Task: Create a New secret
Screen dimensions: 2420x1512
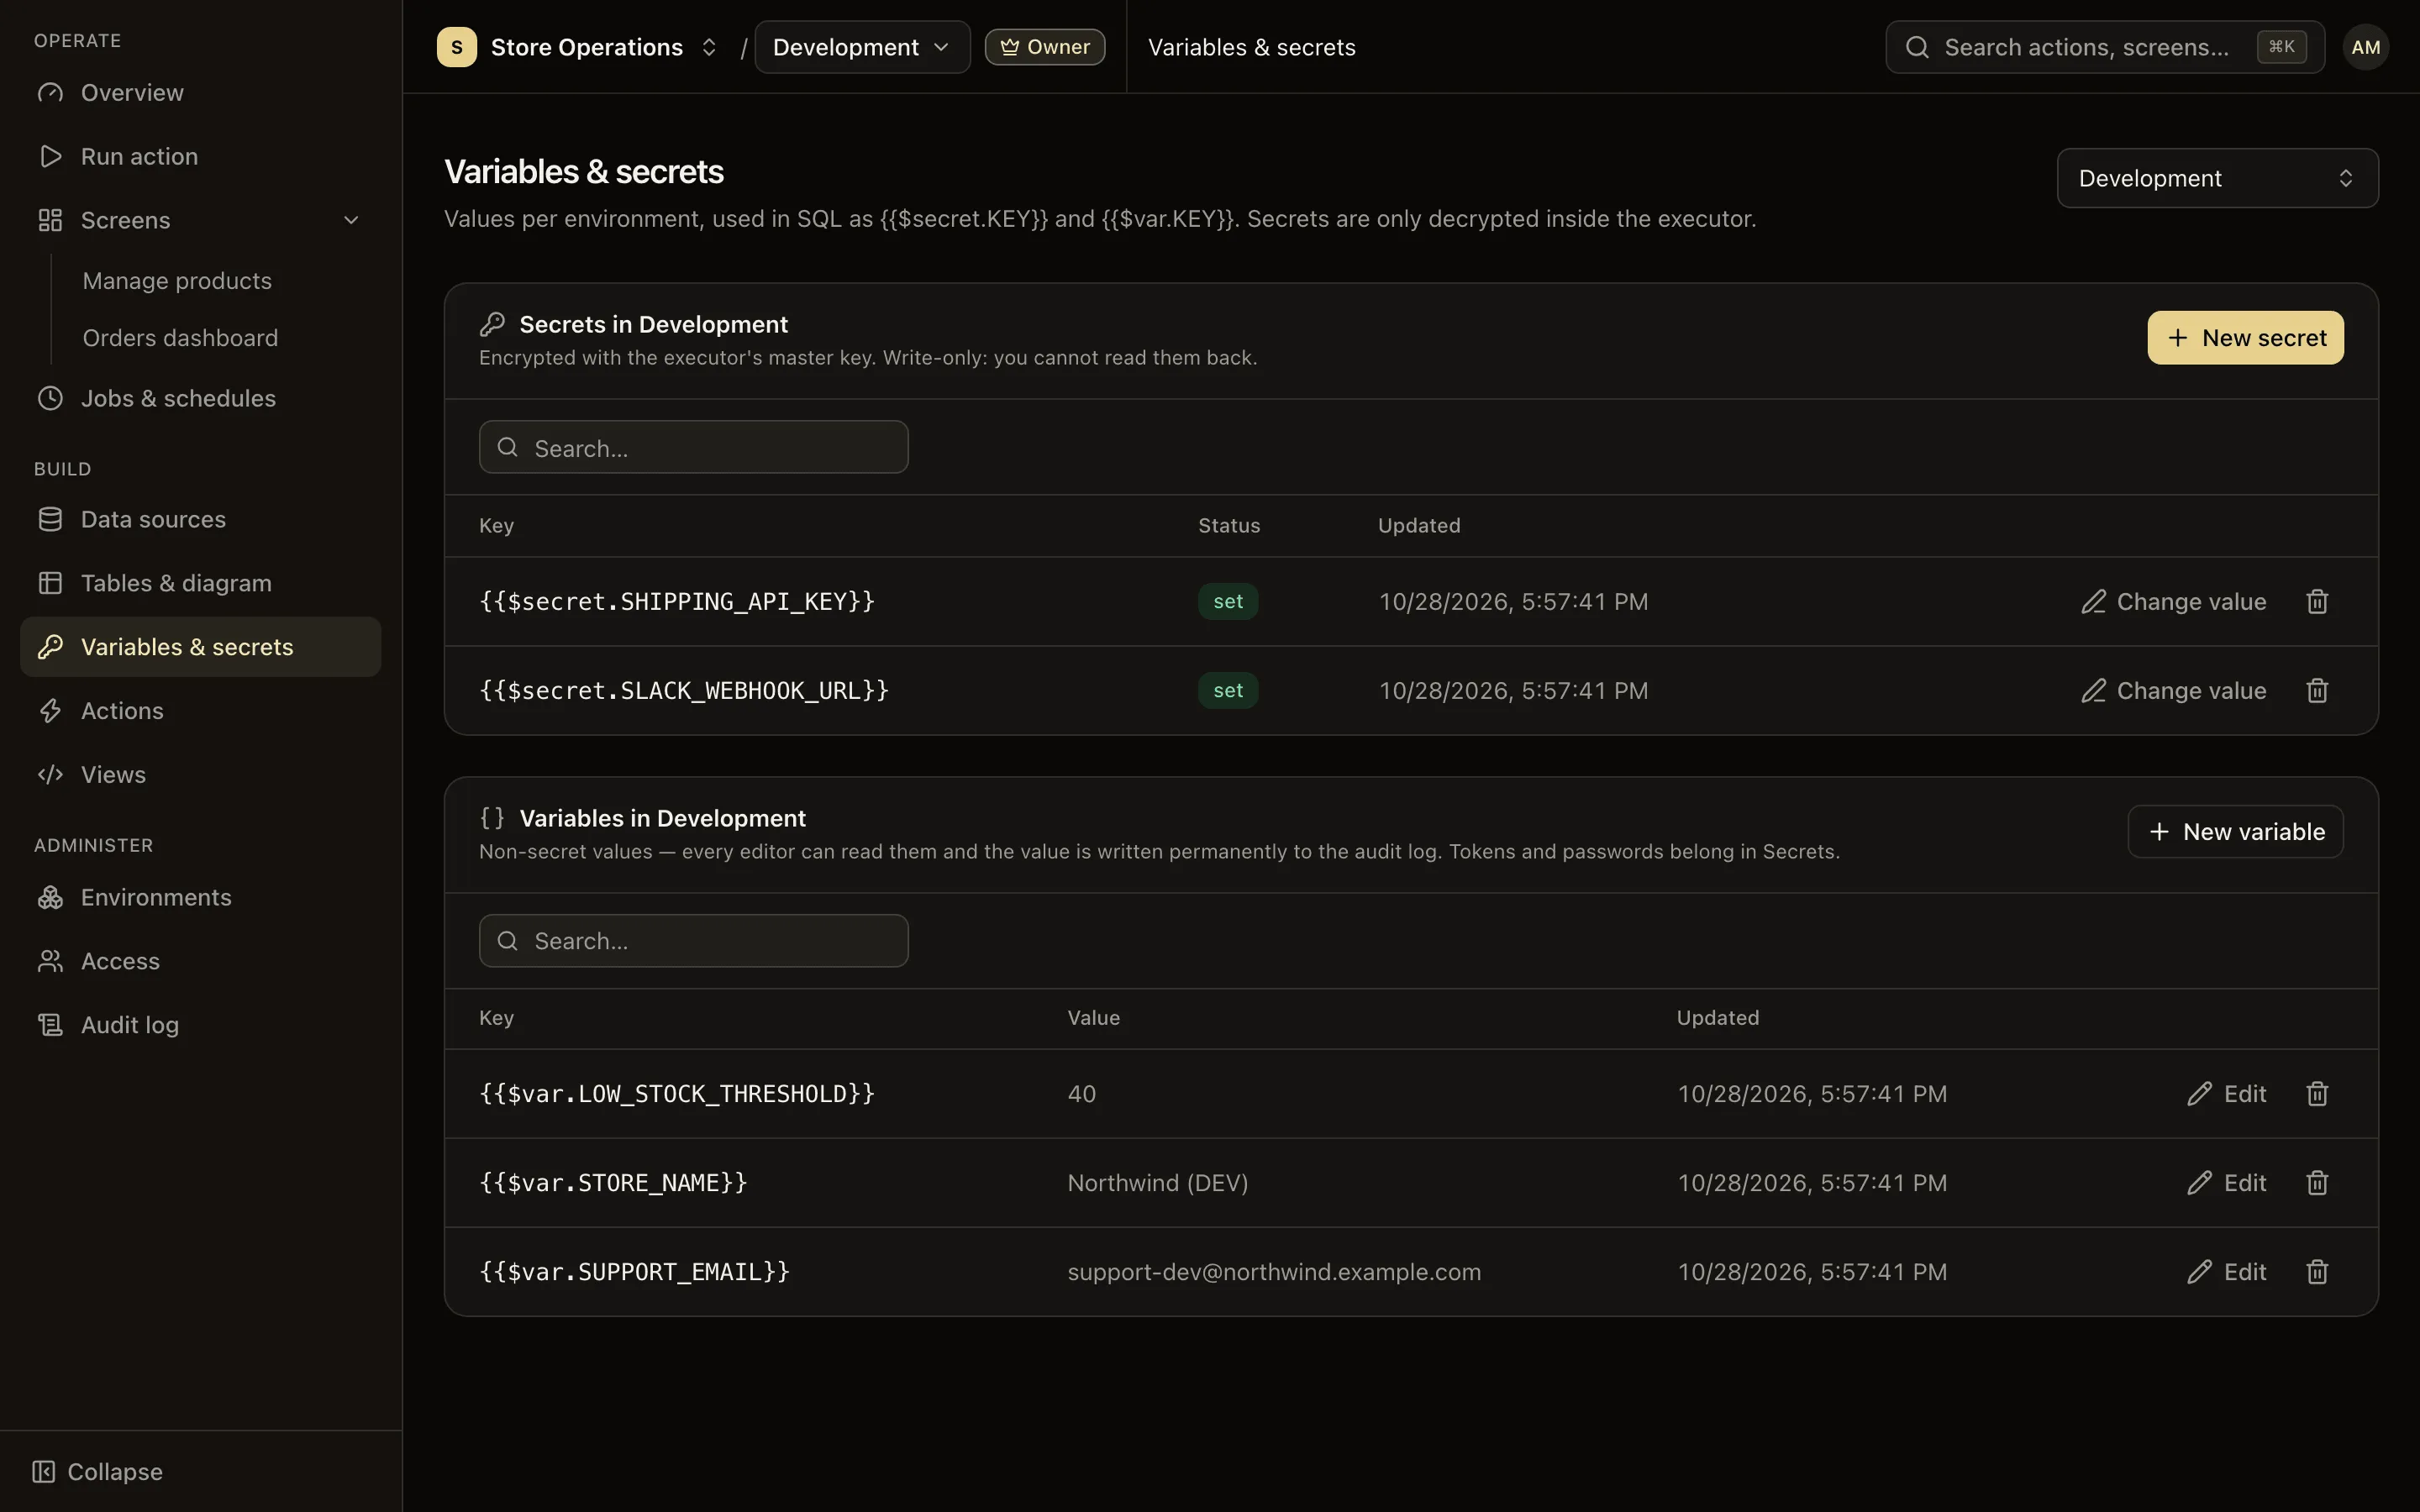Action: coord(2245,337)
